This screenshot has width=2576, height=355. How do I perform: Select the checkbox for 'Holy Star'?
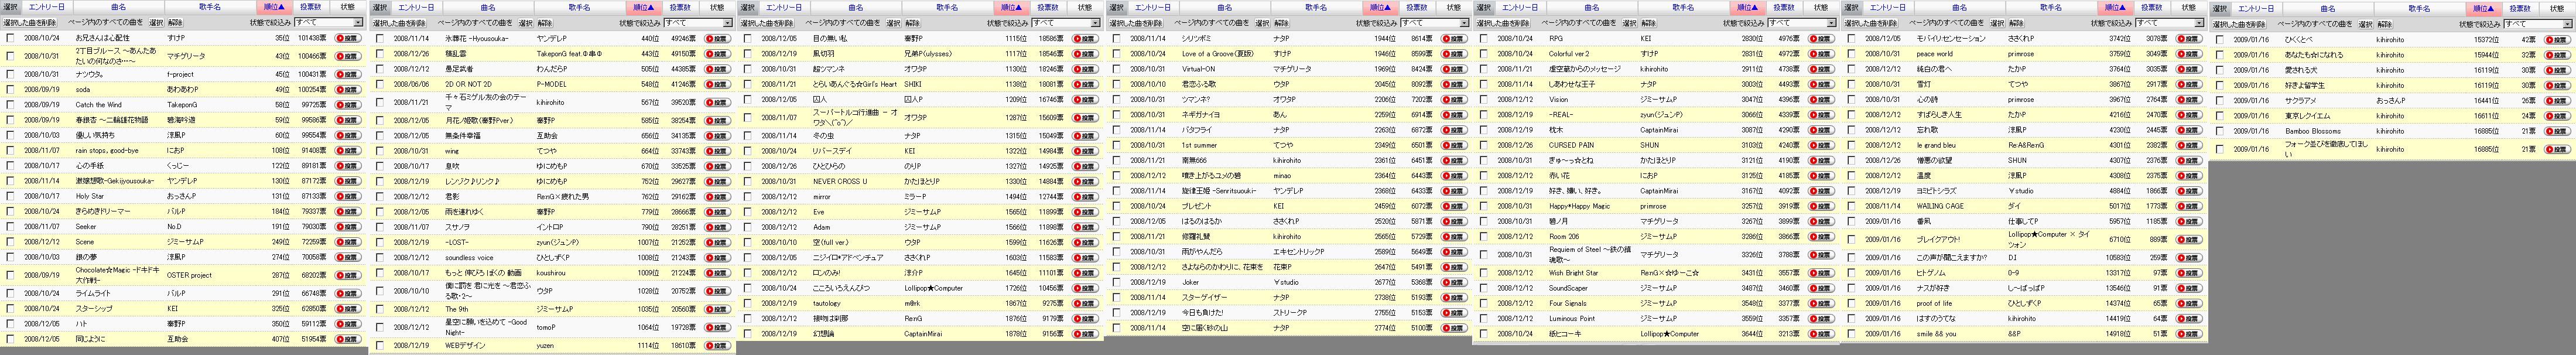click(10, 197)
